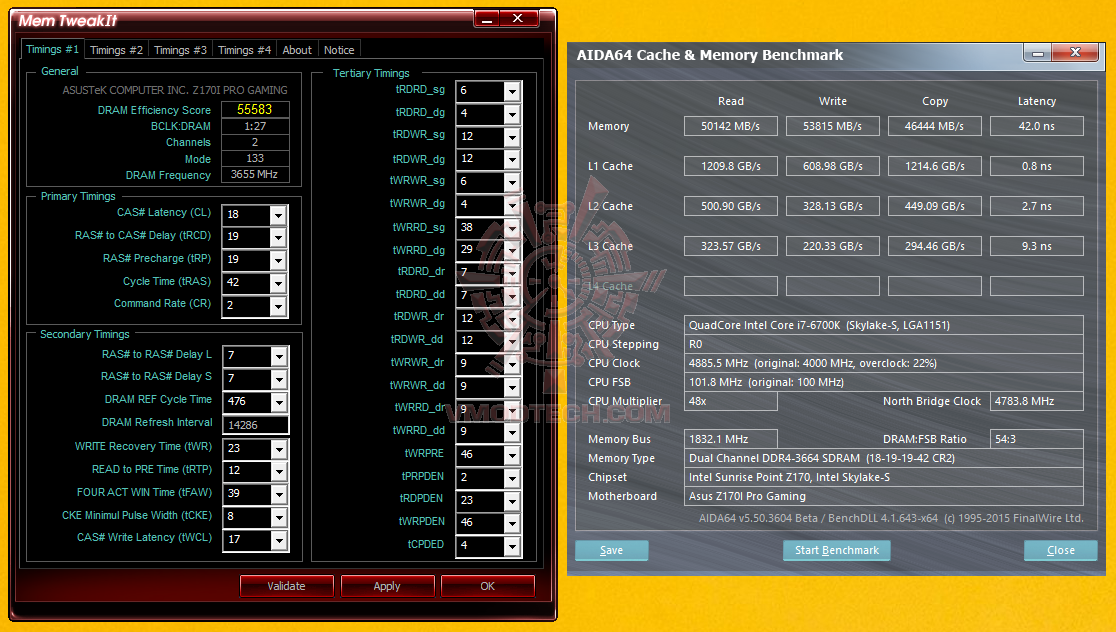1116x632 pixels.
Task: Save the AIDA64 benchmark results
Action: tap(611, 549)
